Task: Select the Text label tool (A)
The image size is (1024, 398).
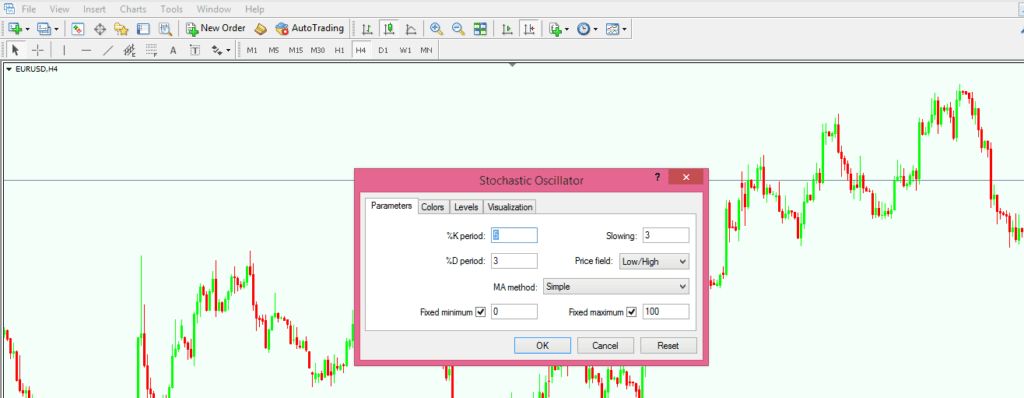Action: point(173,50)
